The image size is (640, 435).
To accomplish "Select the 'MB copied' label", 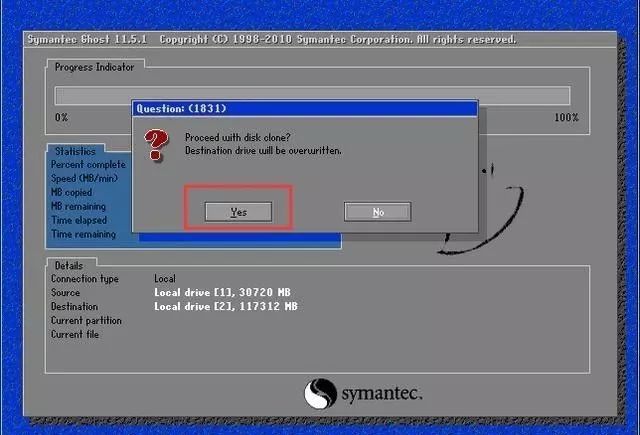I will click(71, 193).
